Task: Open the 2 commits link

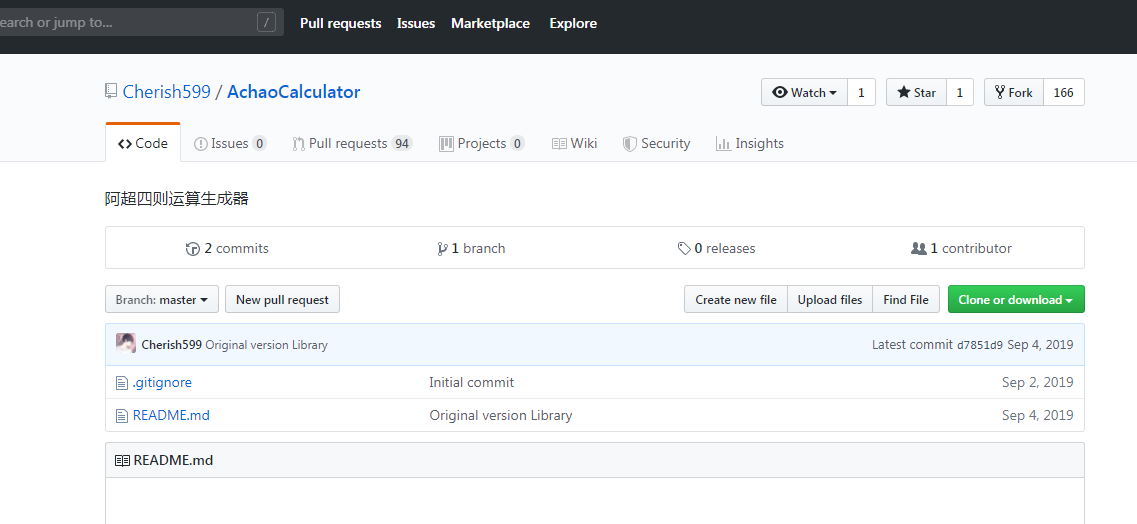Action: [x=227, y=249]
